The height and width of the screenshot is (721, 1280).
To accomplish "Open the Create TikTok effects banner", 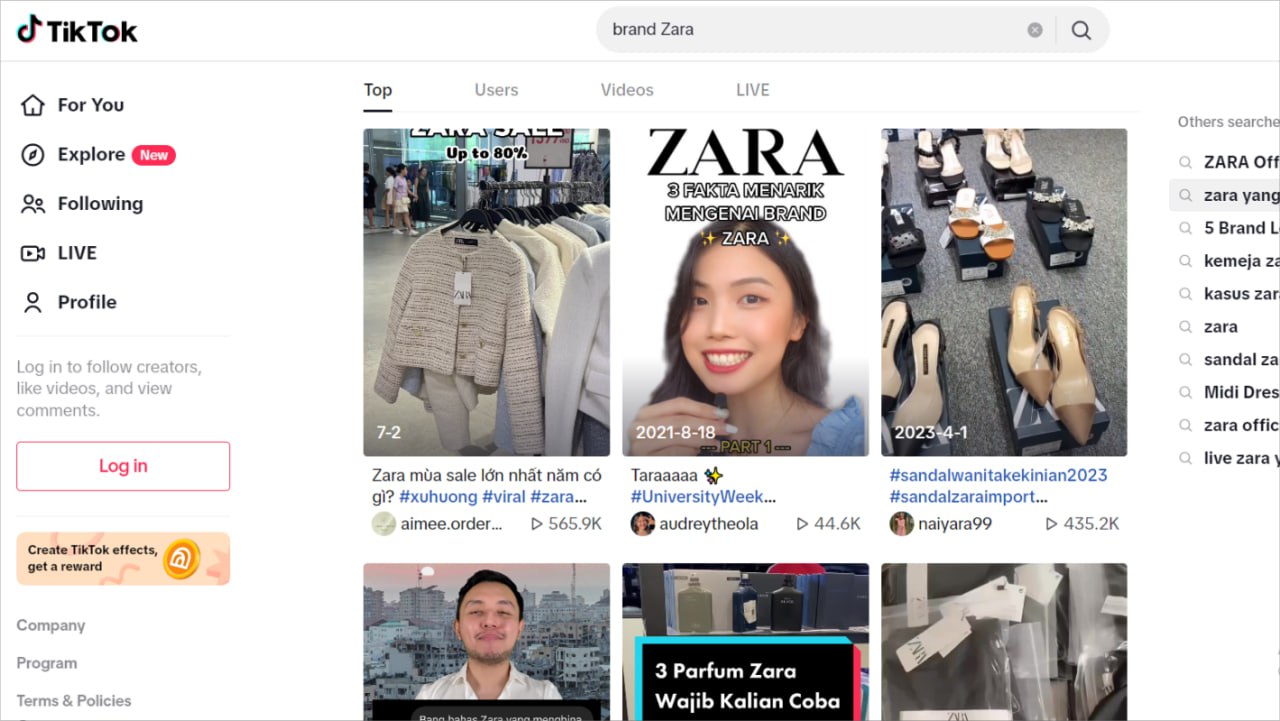I will (123, 558).
